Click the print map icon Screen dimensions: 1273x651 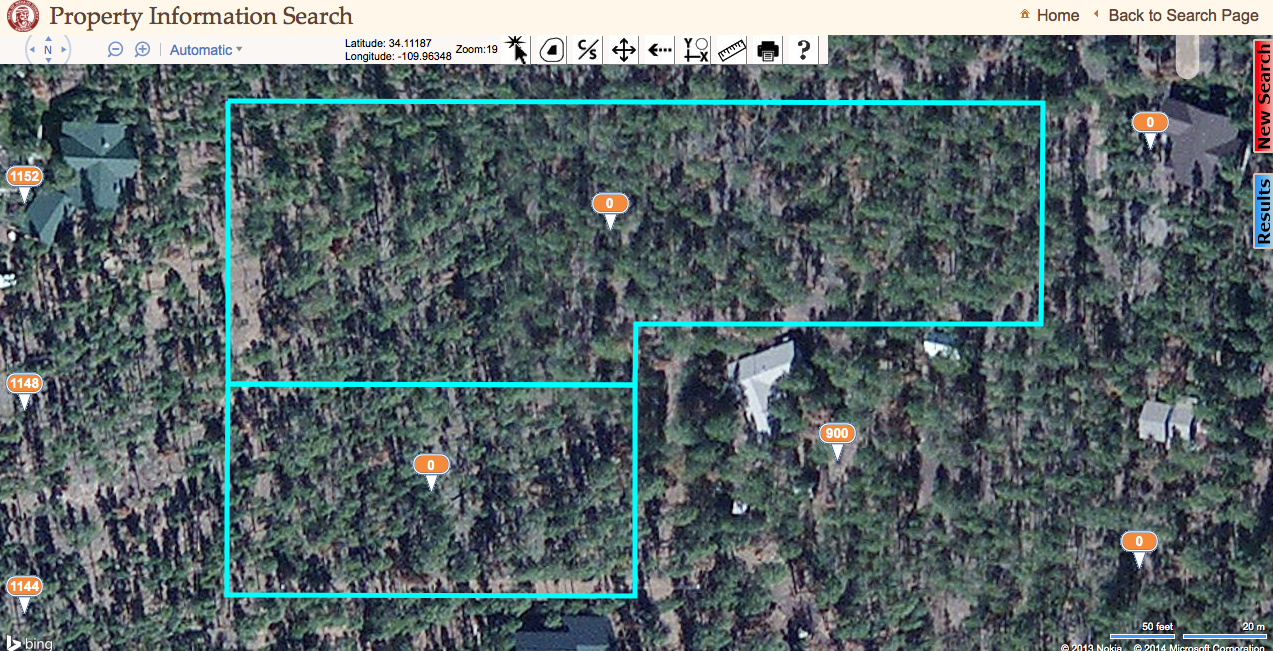[x=766, y=49]
